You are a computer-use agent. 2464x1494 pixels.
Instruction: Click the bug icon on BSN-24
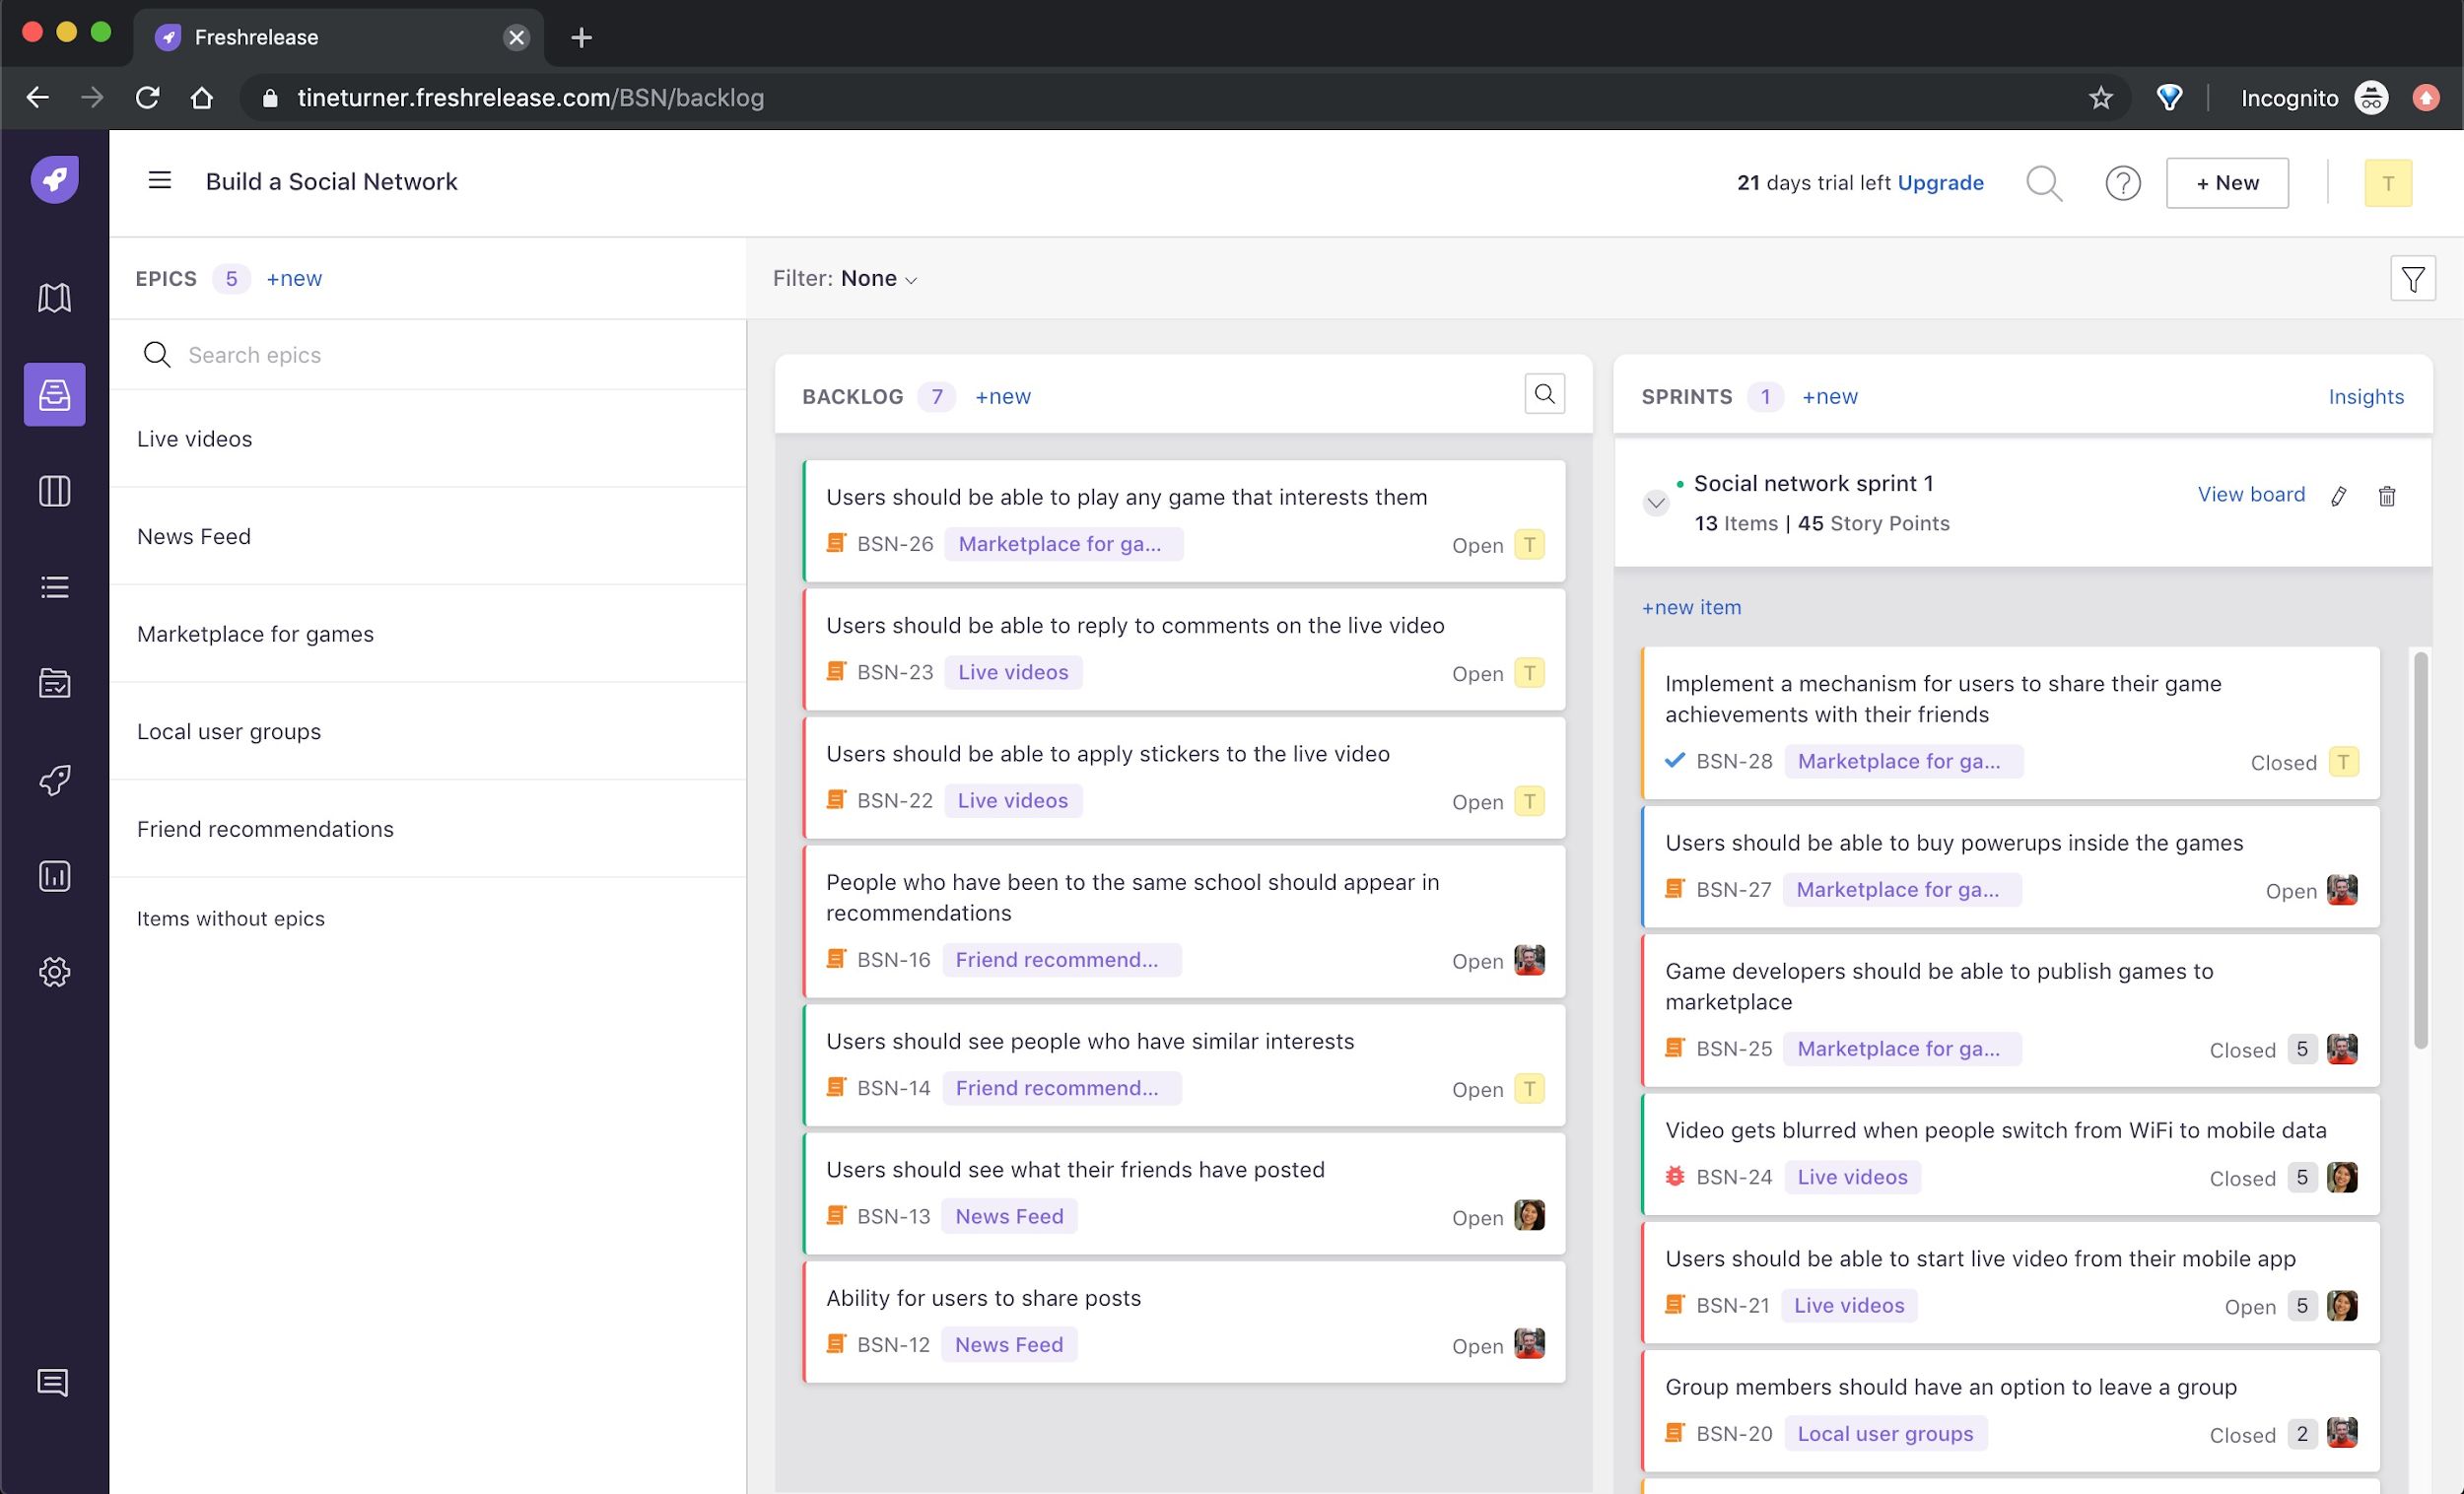tap(1675, 1177)
